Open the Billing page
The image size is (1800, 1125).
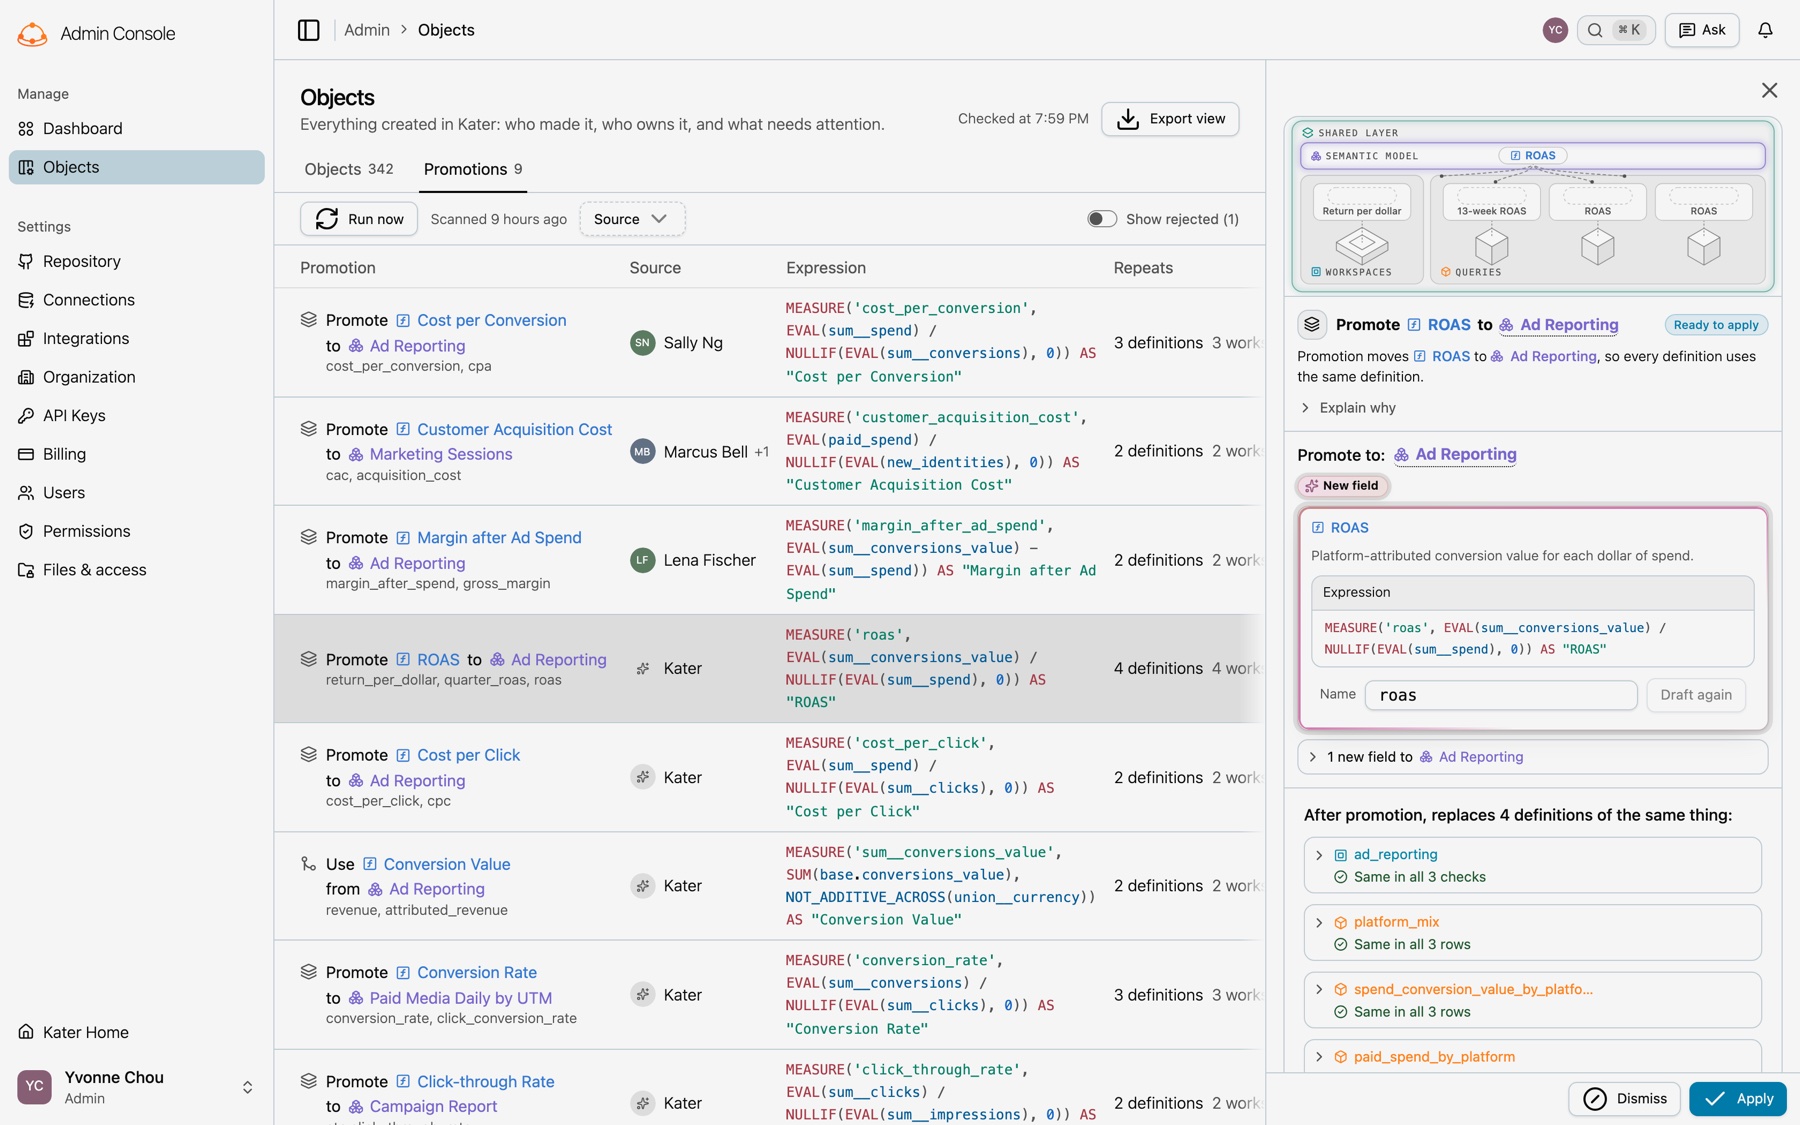(x=137, y=455)
